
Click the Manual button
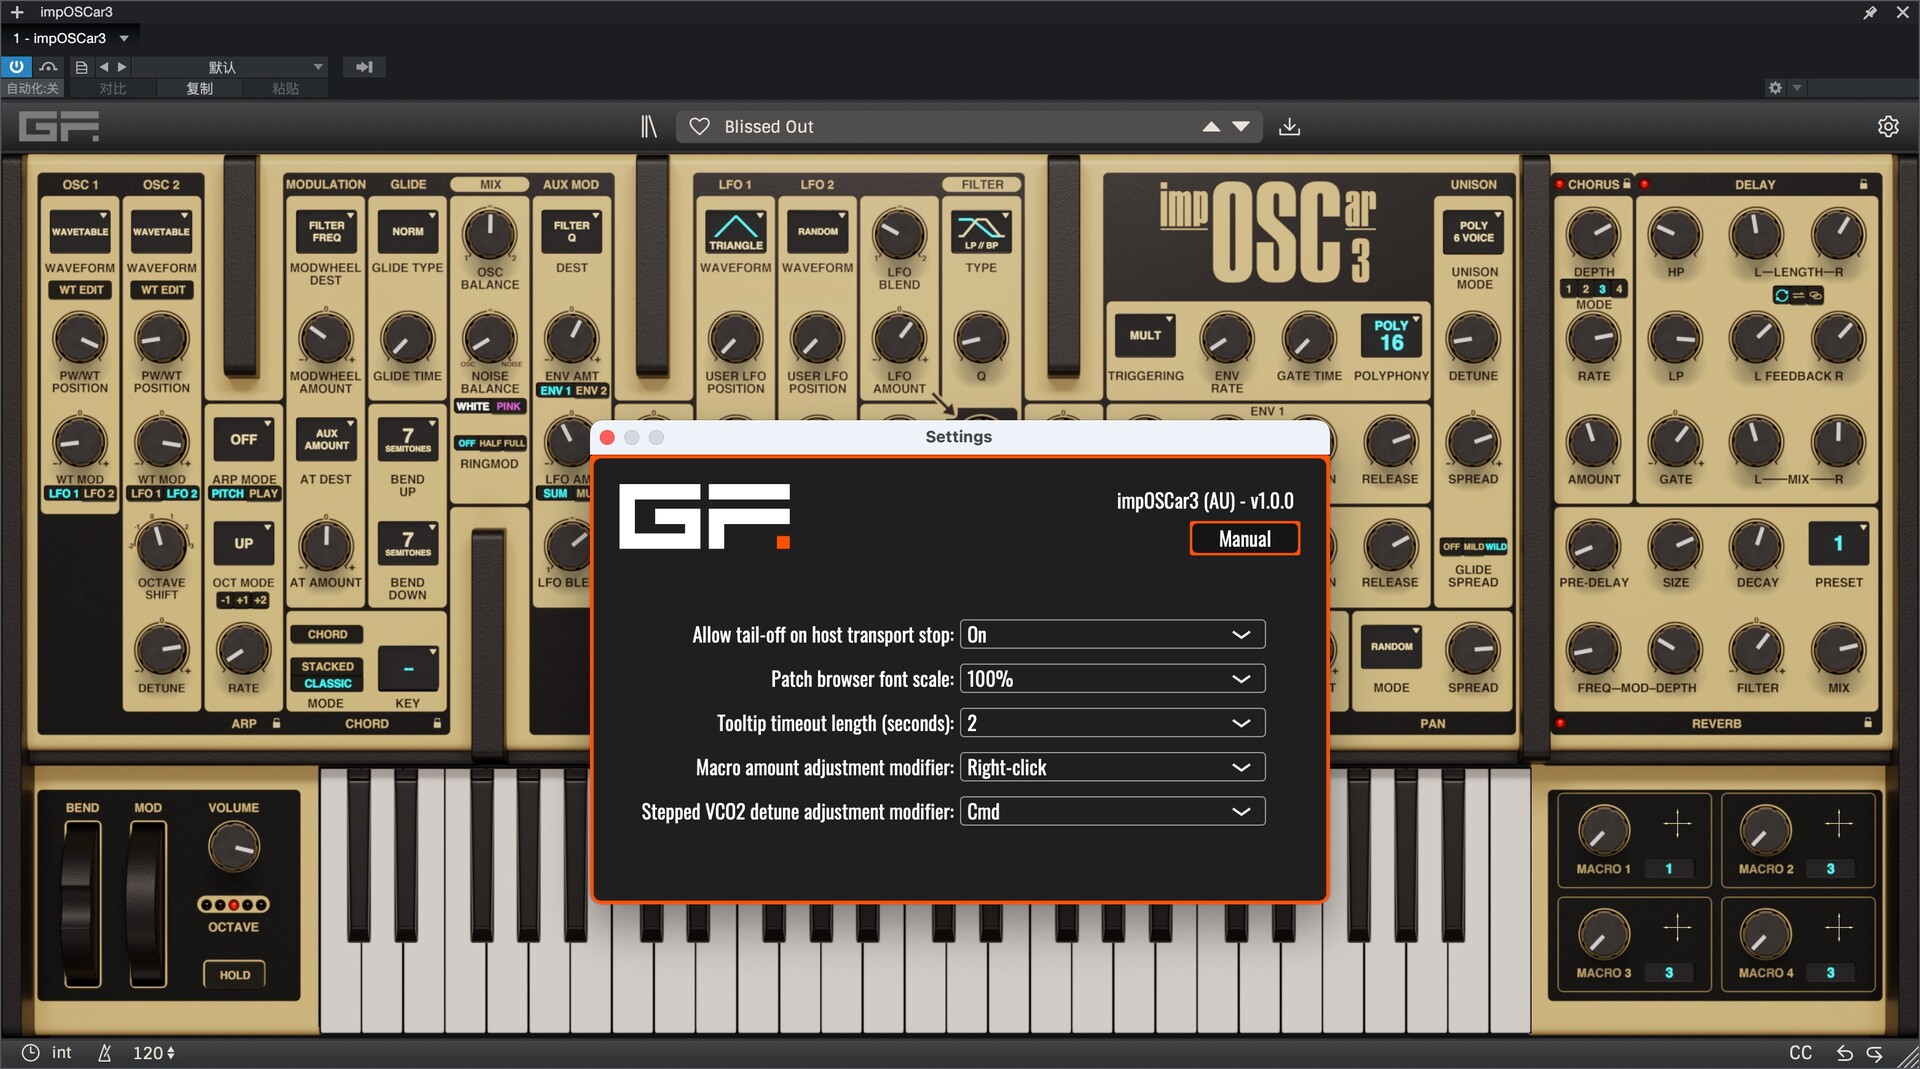click(1244, 539)
